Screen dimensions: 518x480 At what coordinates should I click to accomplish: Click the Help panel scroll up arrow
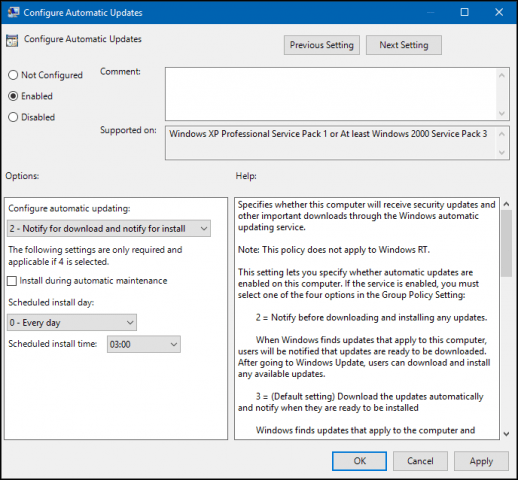[x=506, y=204]
